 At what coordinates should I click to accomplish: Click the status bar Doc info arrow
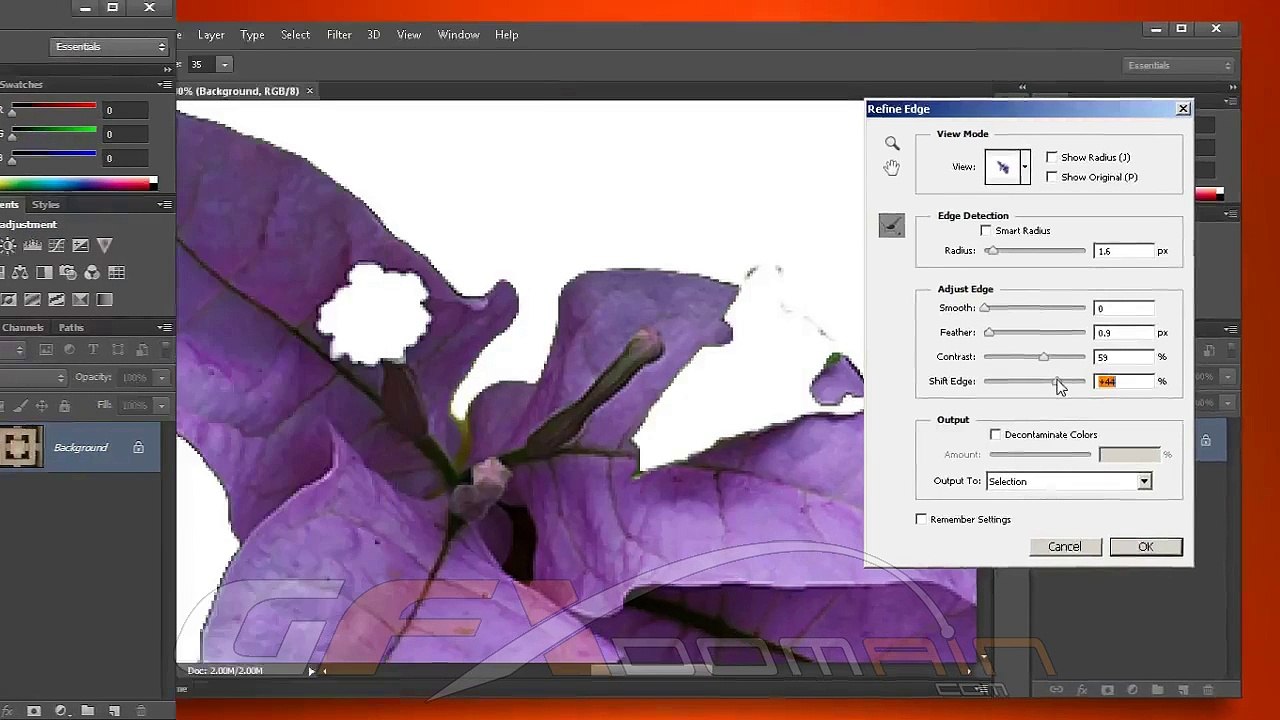coord(311,671)
